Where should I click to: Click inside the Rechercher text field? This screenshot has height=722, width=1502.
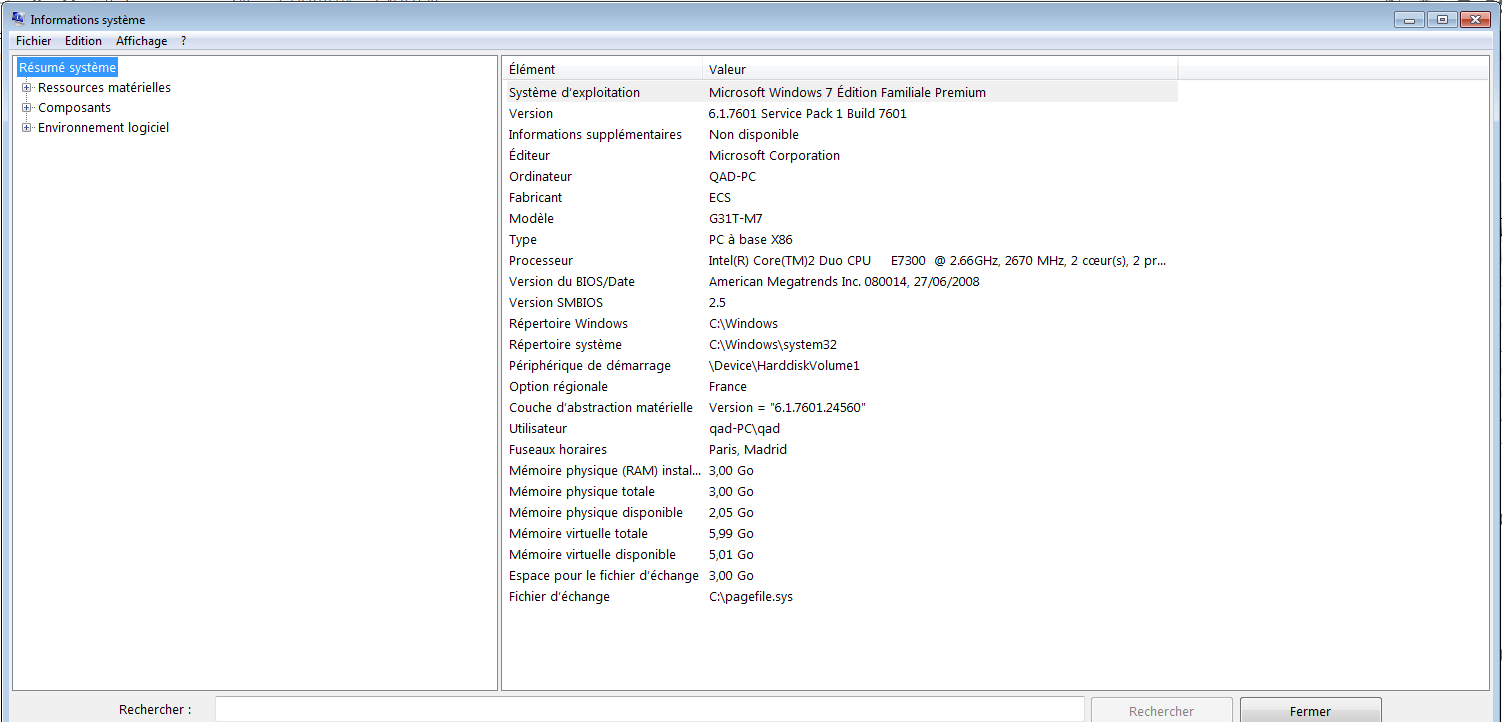[649, 710]
